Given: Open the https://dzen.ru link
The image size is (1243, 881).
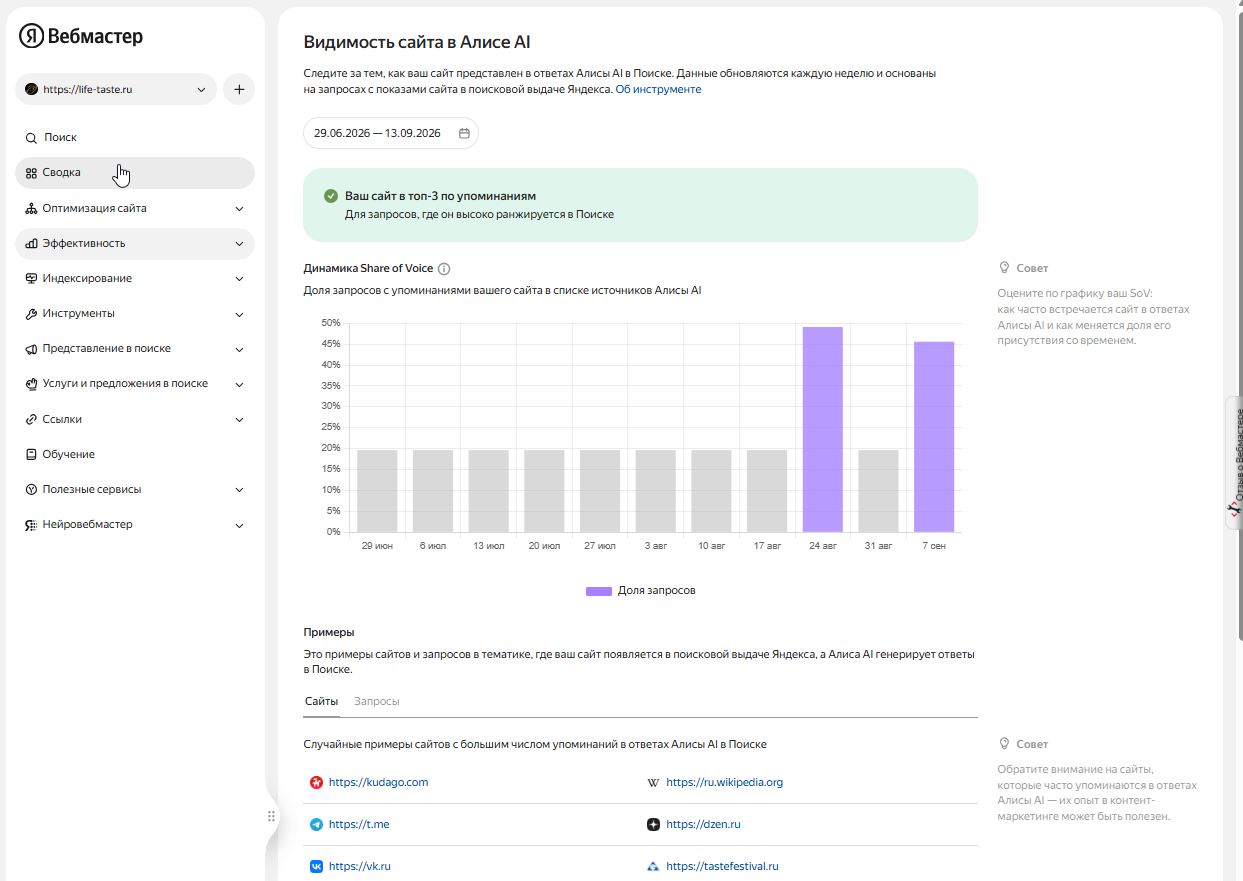Looking at the screenshot, I should (703, 824).
